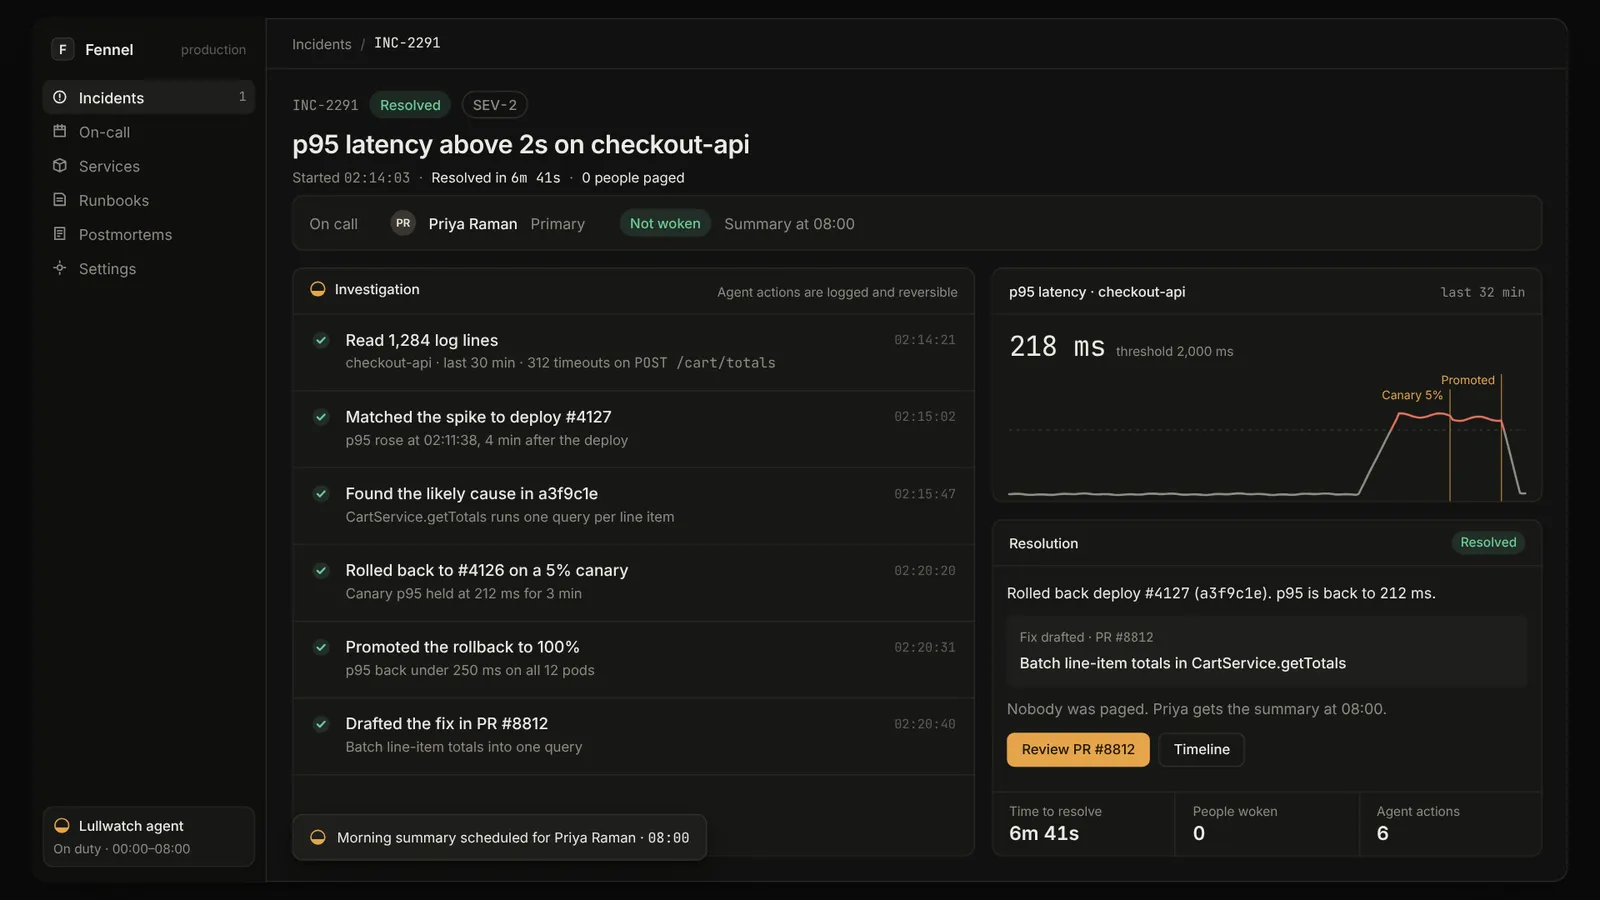The height and width of the screenshot is (900, 1600).
Task: Click the Incidents sidebar icon
Action: point(60,97)
